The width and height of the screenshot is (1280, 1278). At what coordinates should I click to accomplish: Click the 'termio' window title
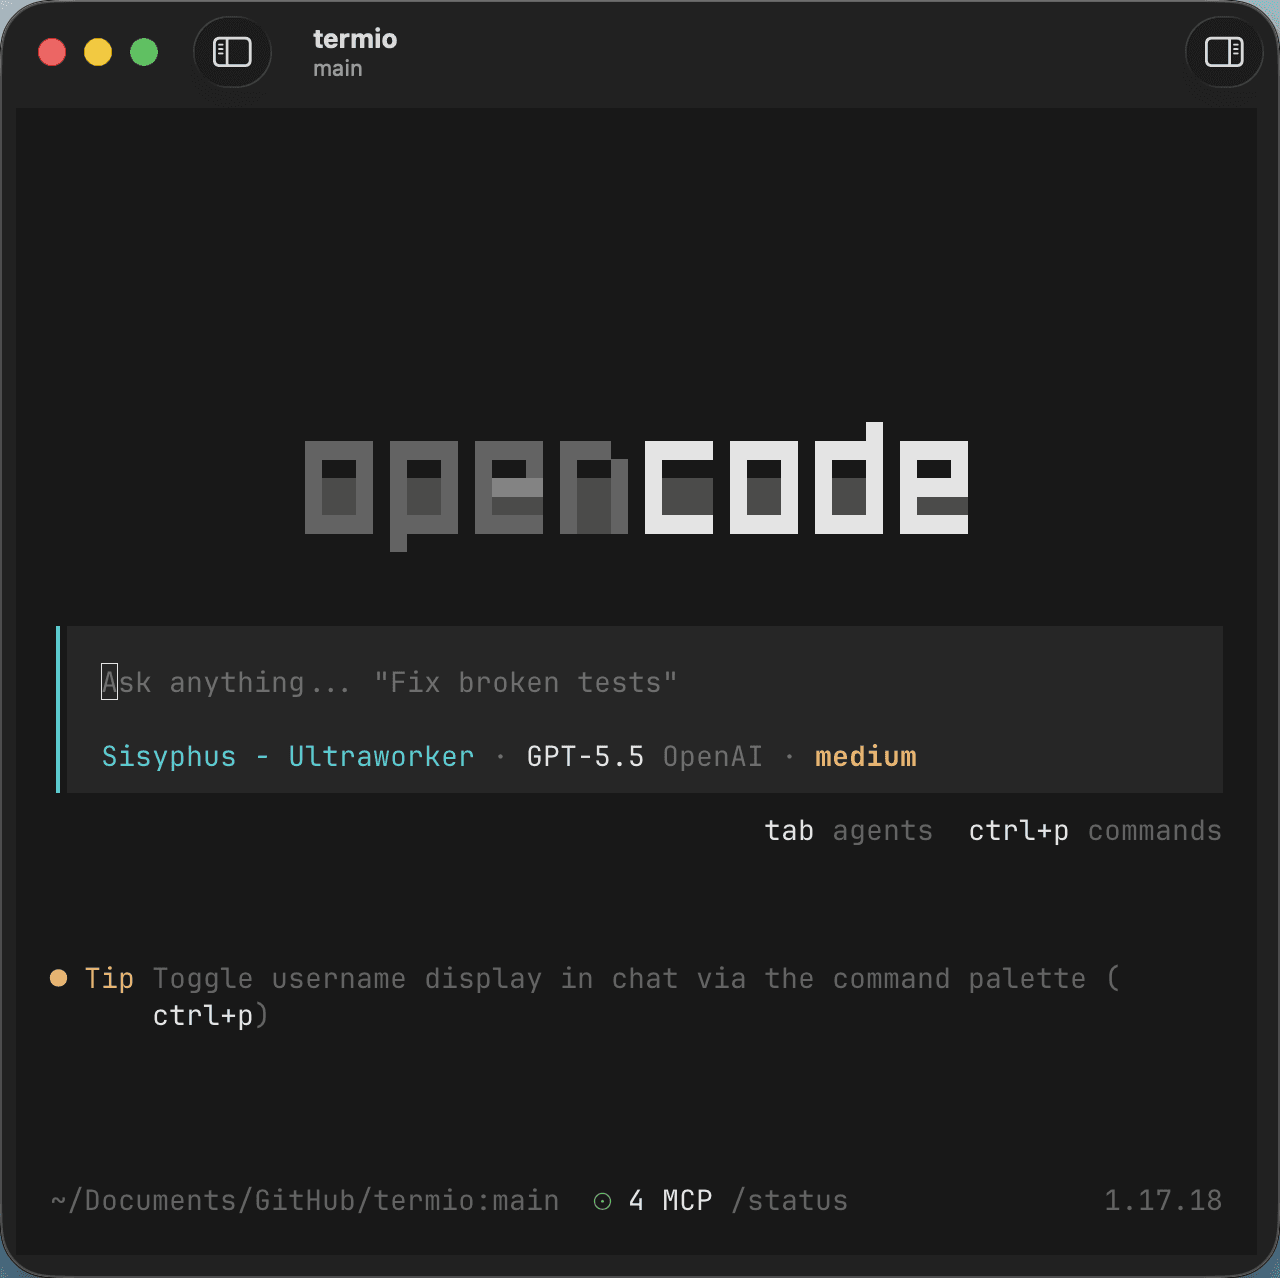click(355, 39)
